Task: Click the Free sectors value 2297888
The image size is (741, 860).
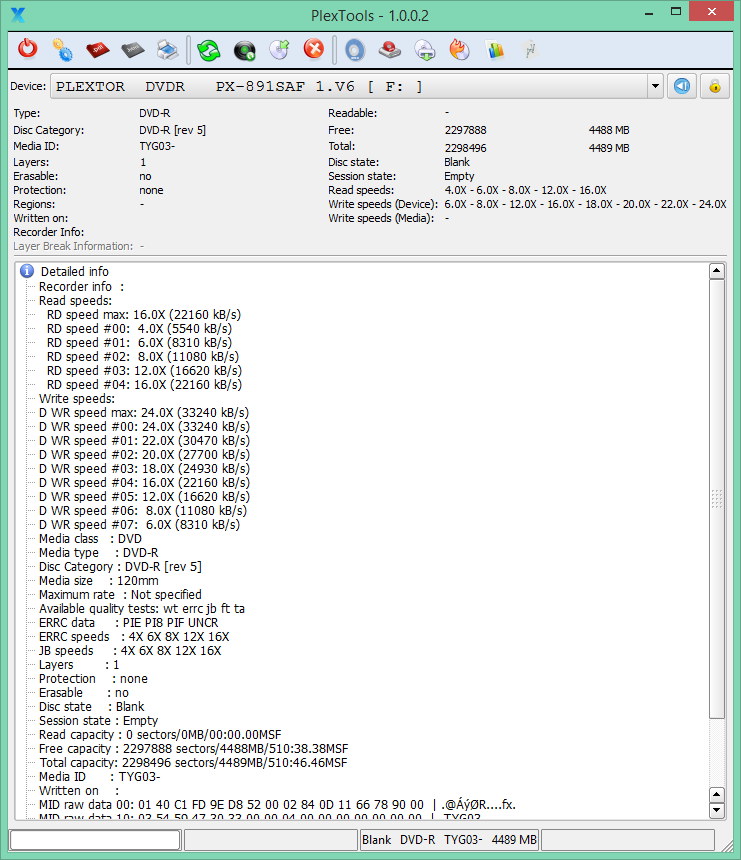Action: tap(465, 130)
